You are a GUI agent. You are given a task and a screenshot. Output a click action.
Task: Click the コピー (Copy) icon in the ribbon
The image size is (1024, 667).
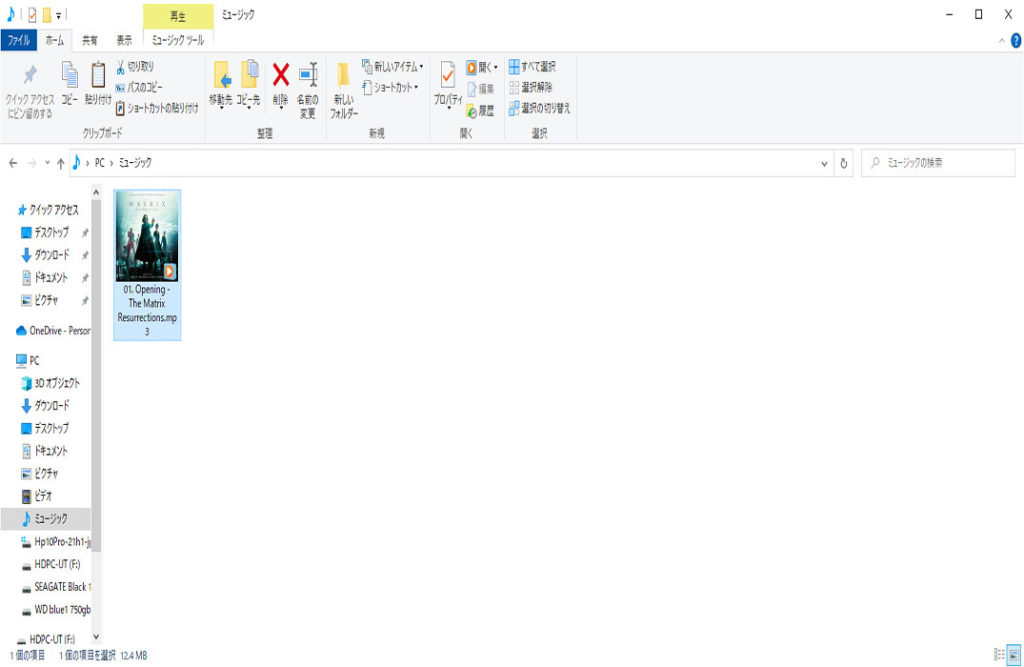[x=69, y=76]
